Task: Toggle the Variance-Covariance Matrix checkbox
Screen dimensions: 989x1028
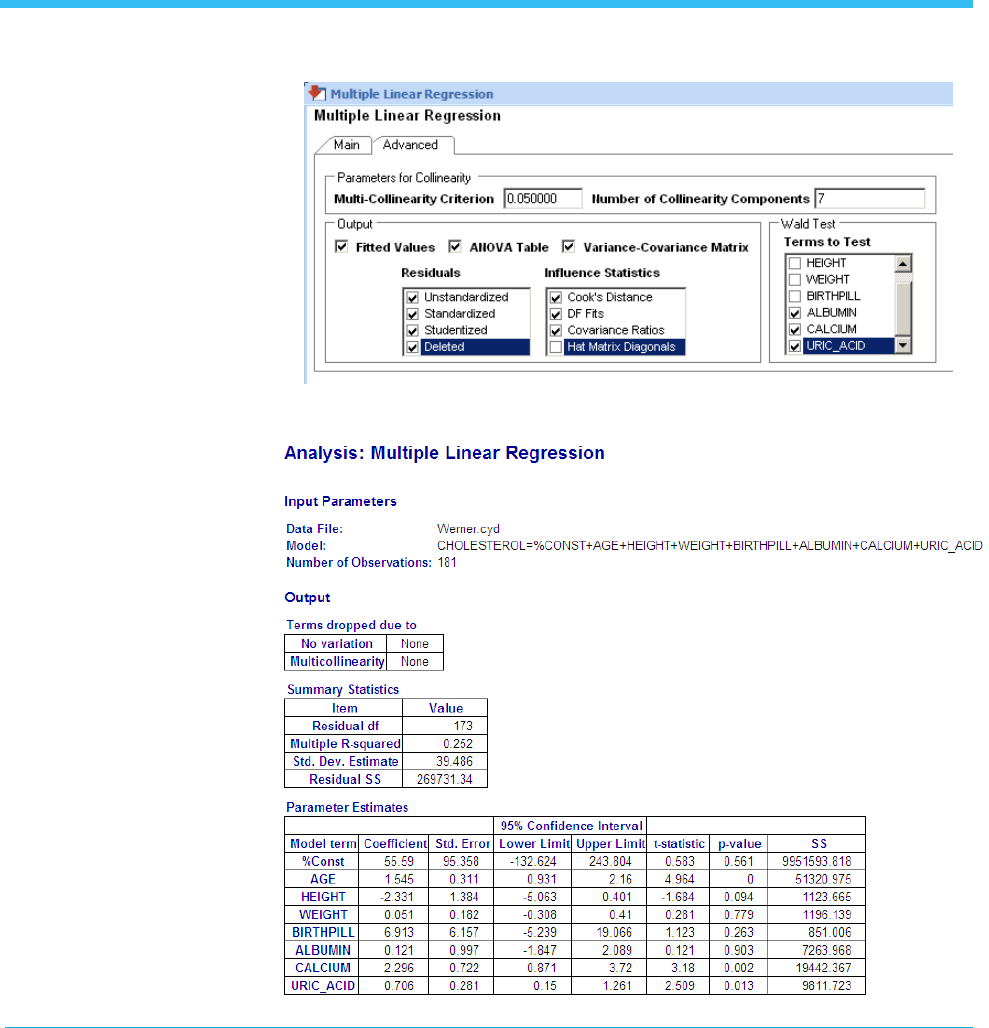Action: point(568,247)
